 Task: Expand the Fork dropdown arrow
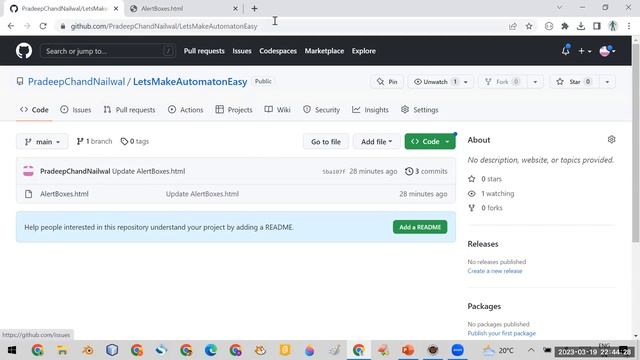coord(535,82)
